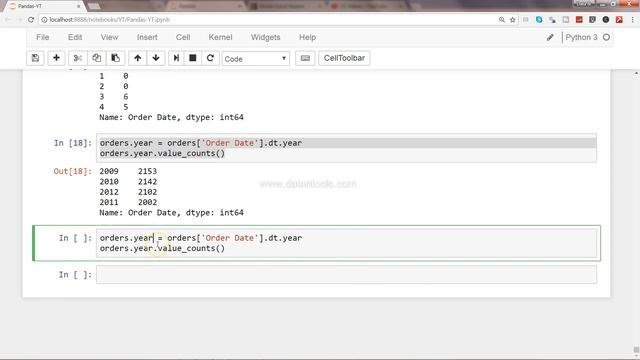Click the CellToolbar button
Image resolution: width=640 pixels, height=360 pixels.
(344, 58)
